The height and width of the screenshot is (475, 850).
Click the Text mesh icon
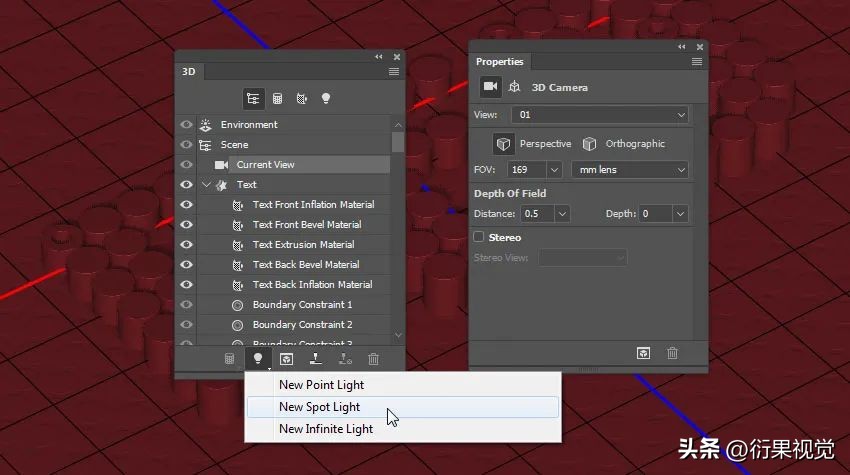click(221, 185)
